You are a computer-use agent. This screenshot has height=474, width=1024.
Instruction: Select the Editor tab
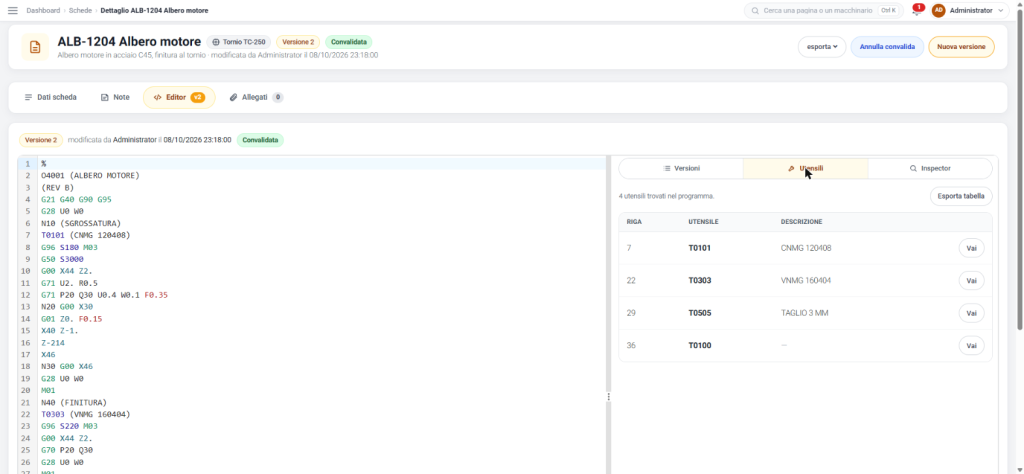tap(179, 97)
